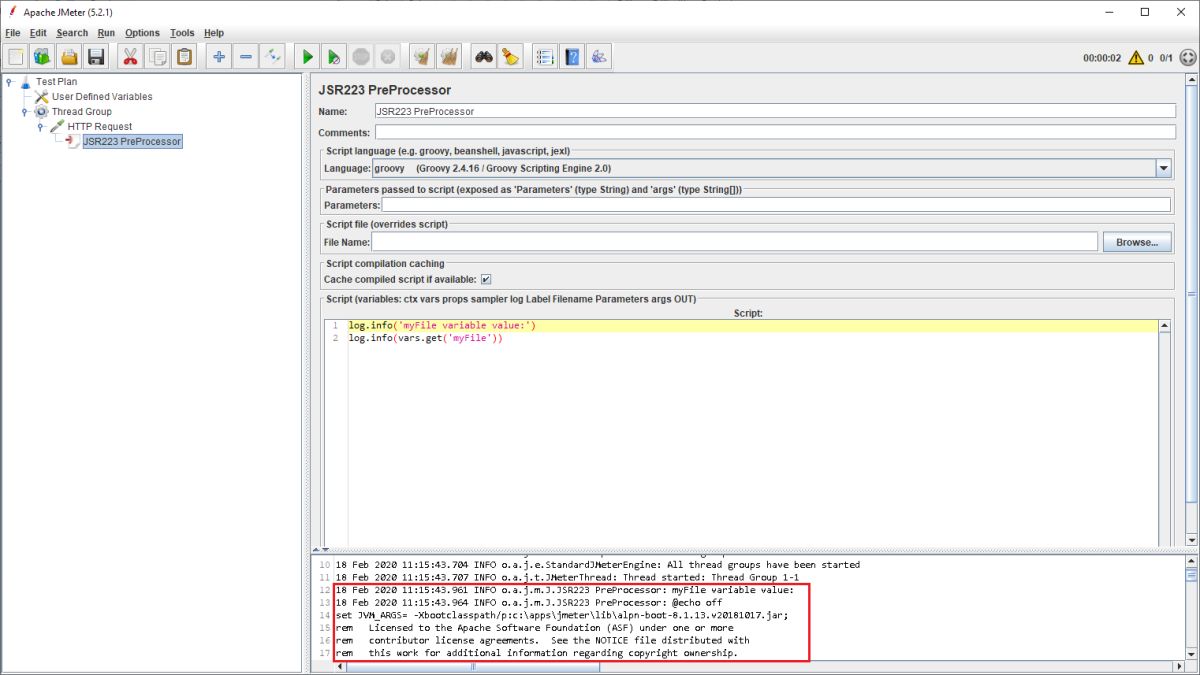Click the running threads indicator icon

coord(1188,58)
